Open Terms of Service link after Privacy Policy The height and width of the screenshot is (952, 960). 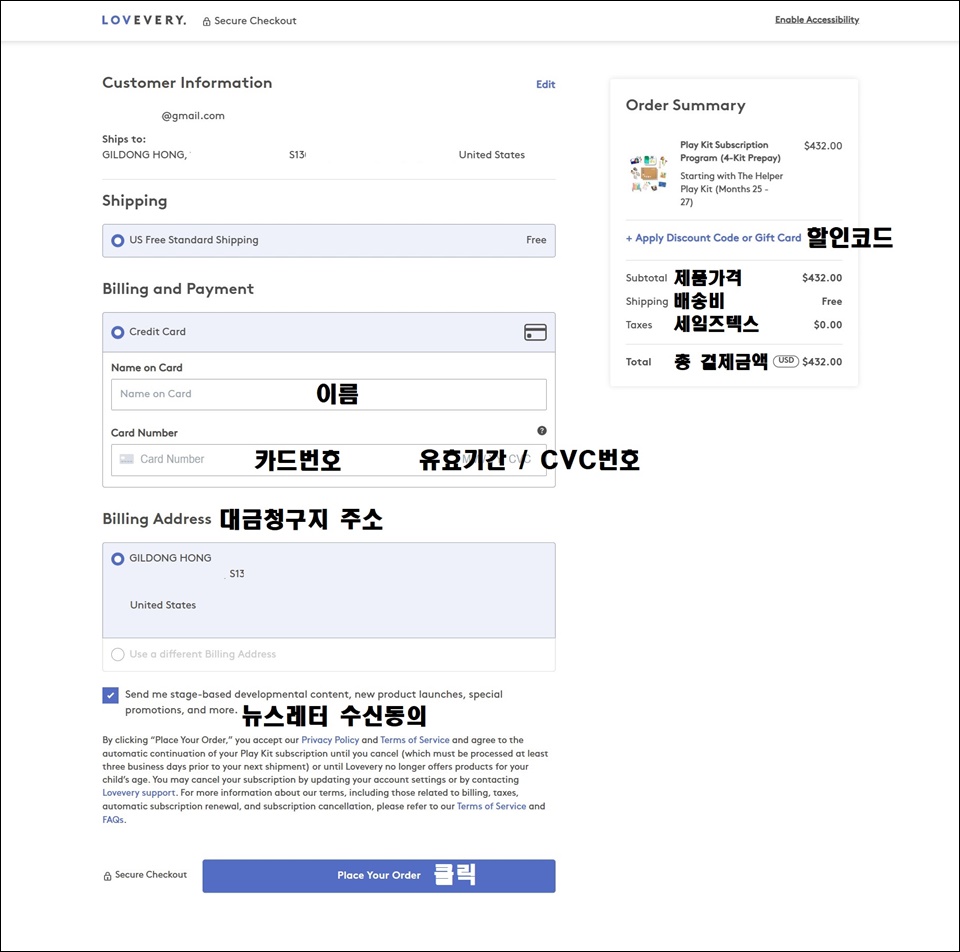click(414, 740)
